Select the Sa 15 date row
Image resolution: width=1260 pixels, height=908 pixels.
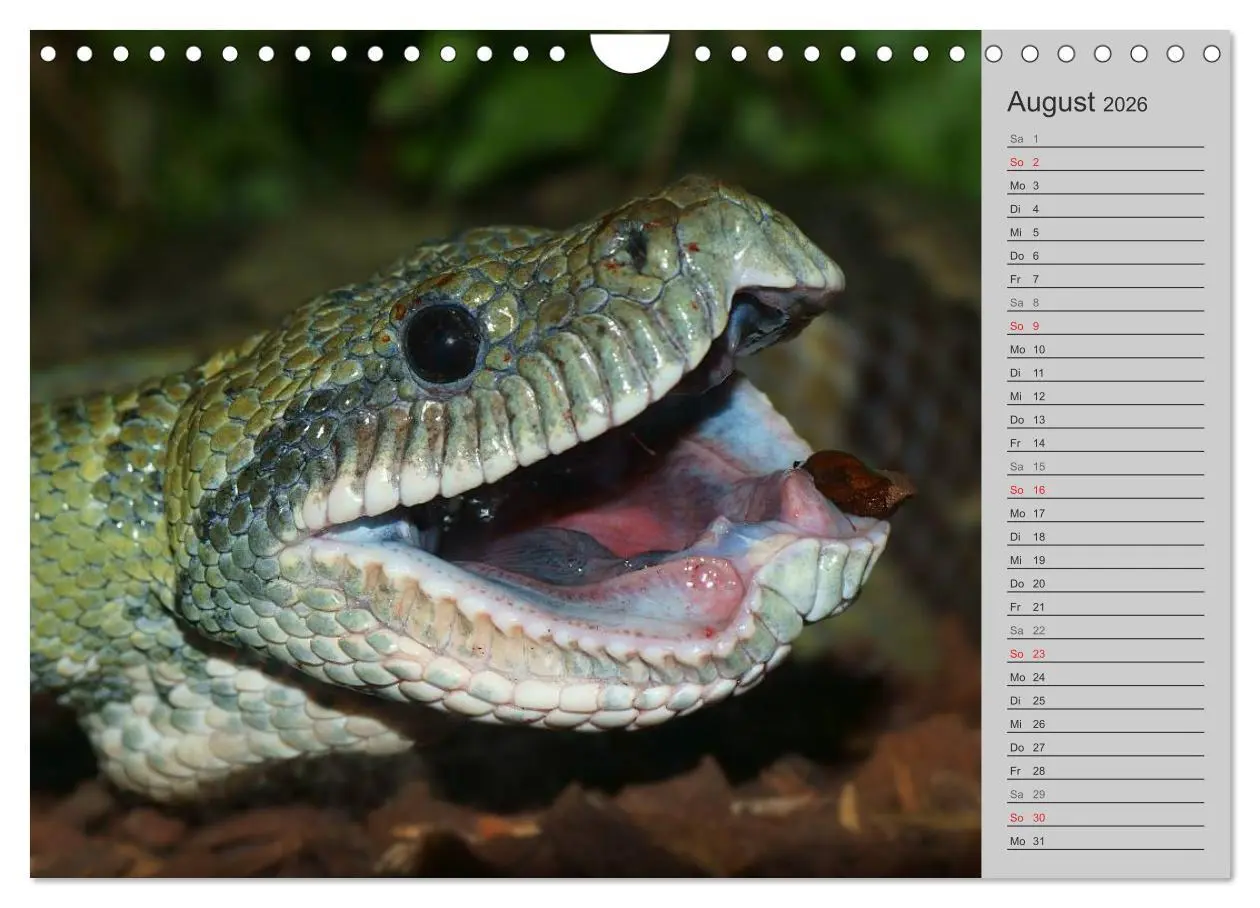1106,466
